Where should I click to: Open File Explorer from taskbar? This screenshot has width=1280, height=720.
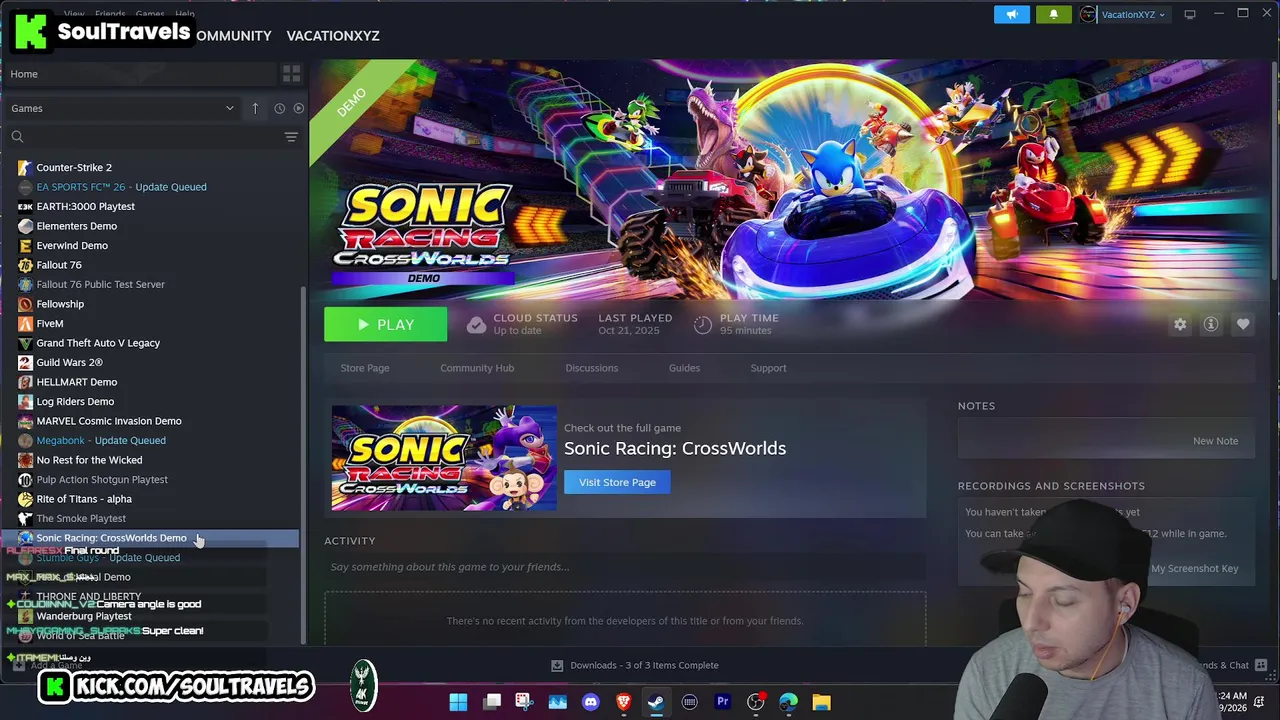(821, 702)
